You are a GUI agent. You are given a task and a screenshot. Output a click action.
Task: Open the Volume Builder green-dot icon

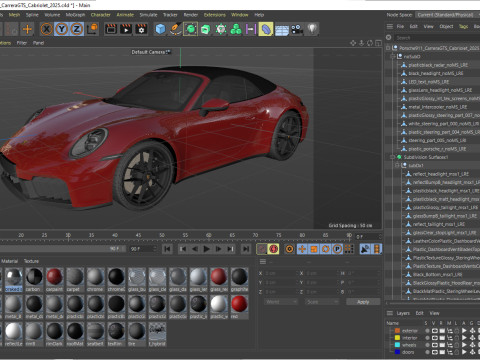[x=221, y=29]
